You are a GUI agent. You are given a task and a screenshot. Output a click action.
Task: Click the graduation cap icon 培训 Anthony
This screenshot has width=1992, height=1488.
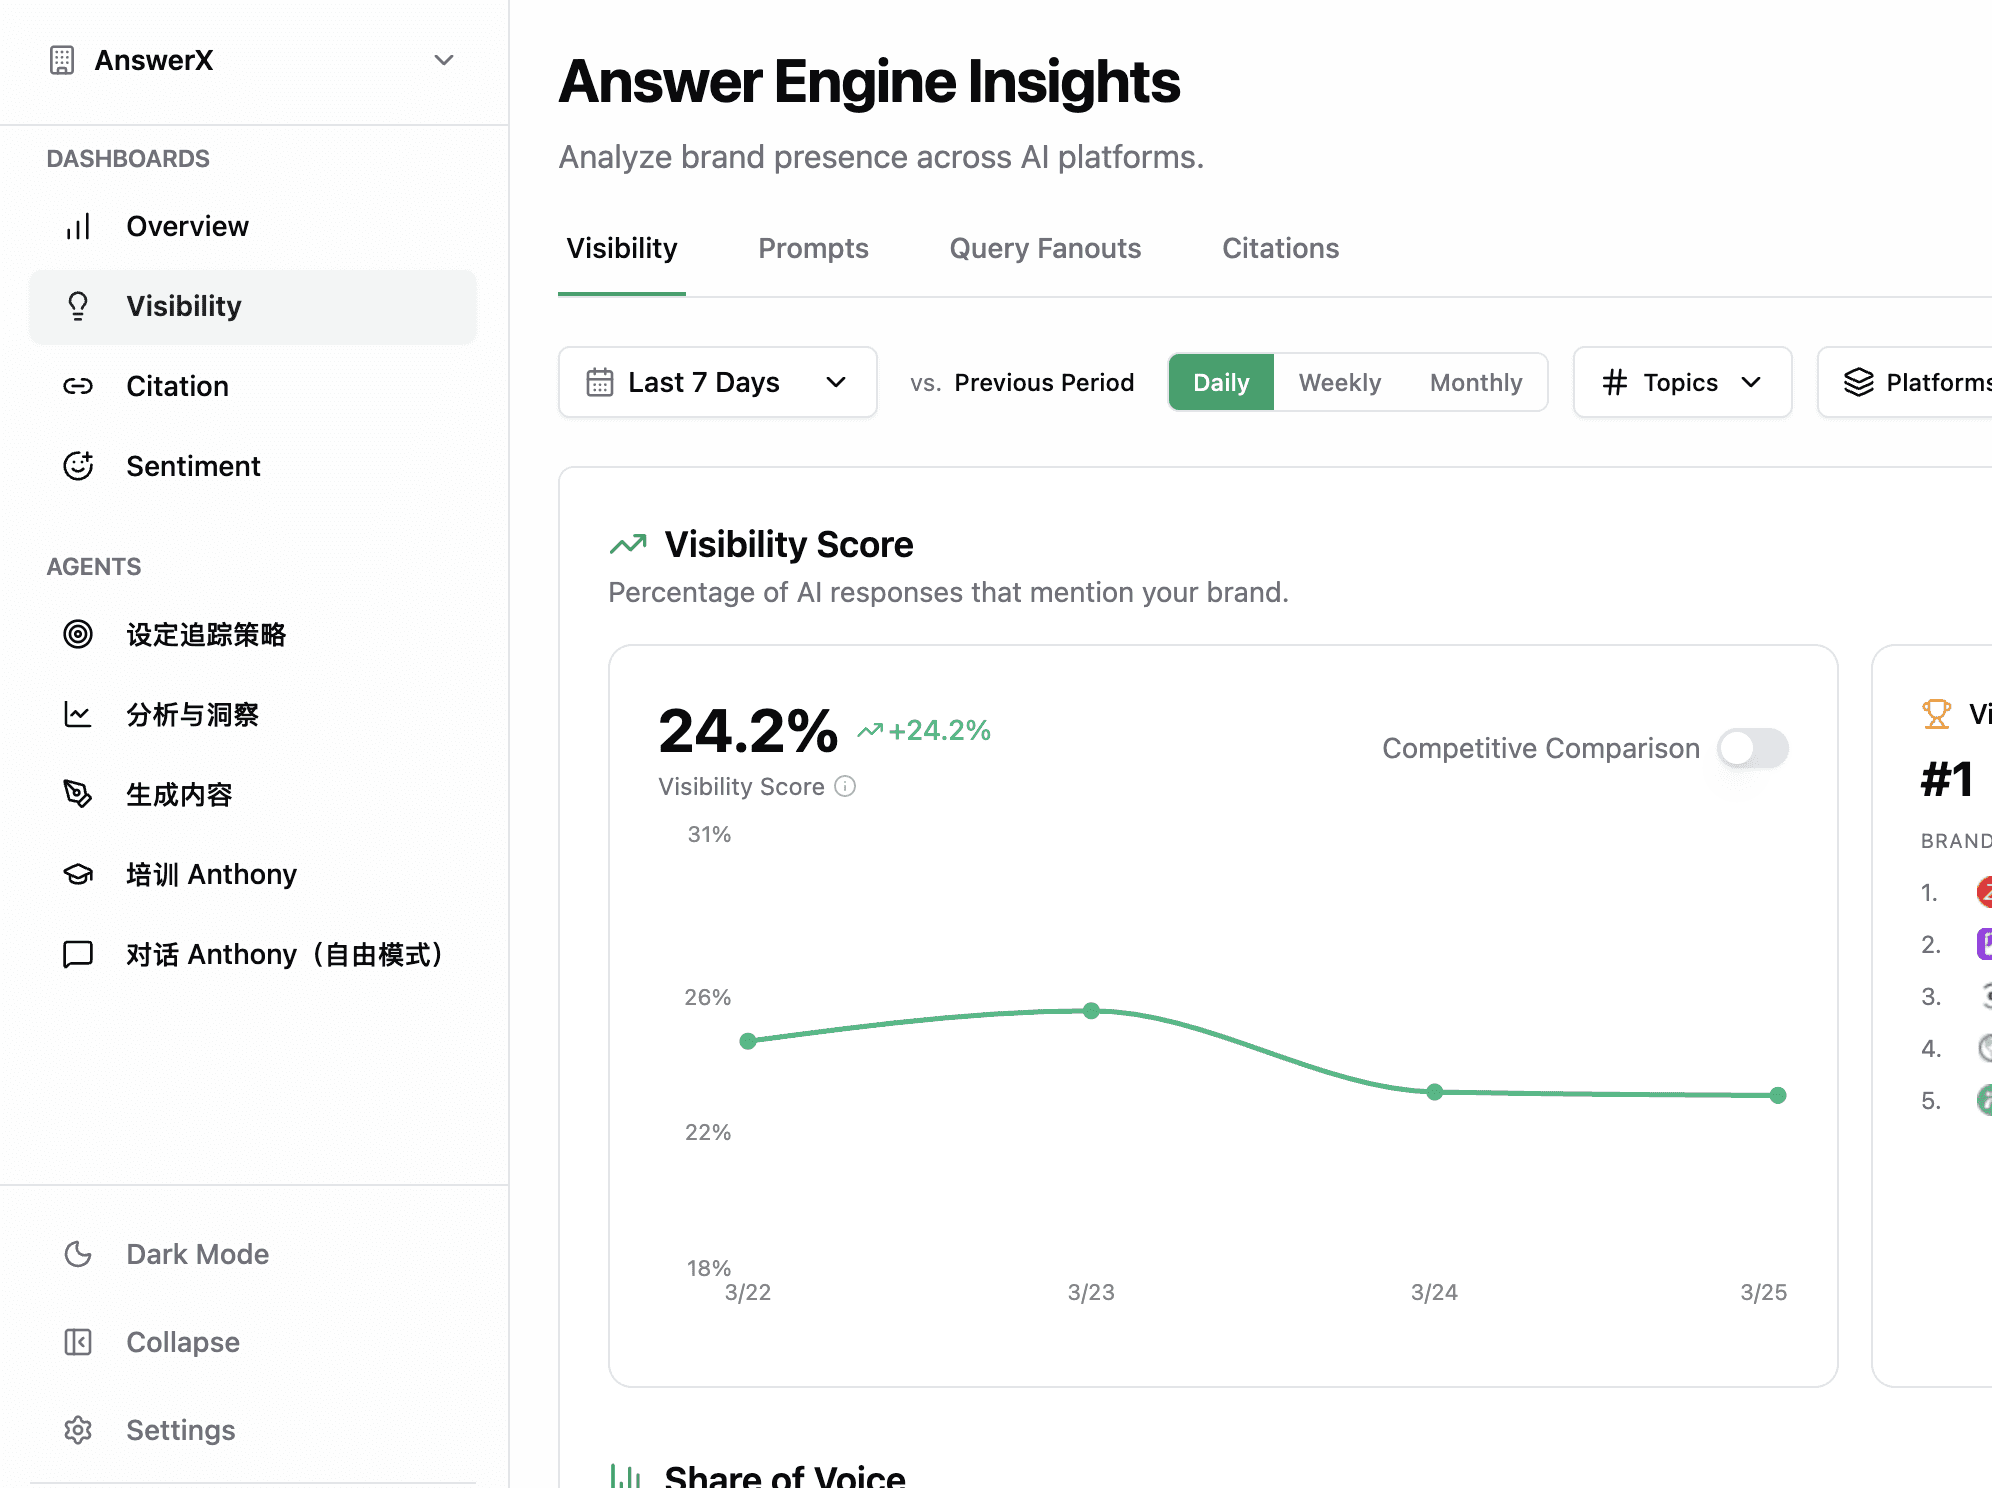click(x=78, y=874)
